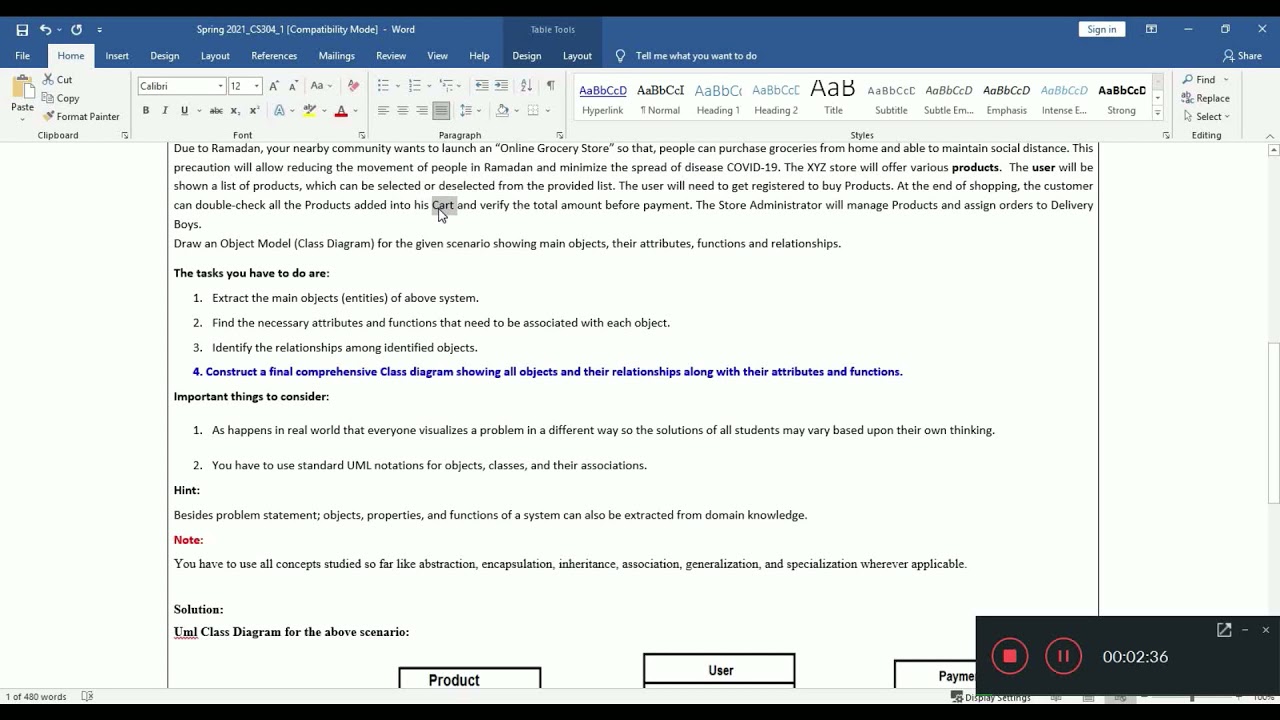Viewport: 1280px width, 720px height.
Task: Toggle show paragraph marks
Action: (x=550, y=86)
